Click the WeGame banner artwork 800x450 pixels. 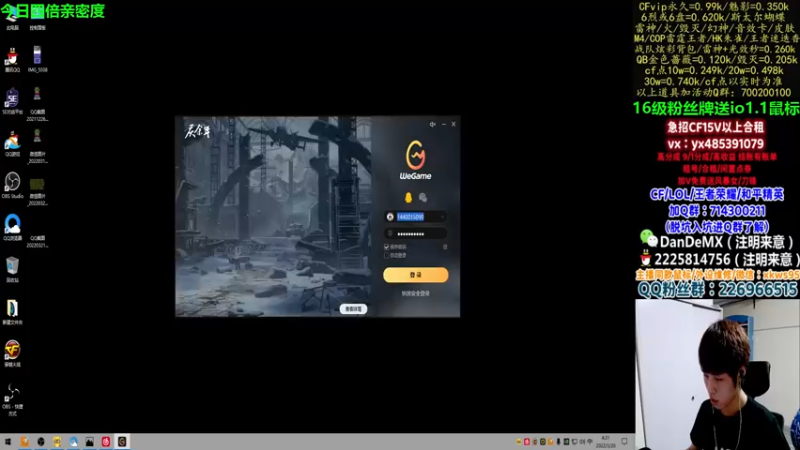point(273,216)
